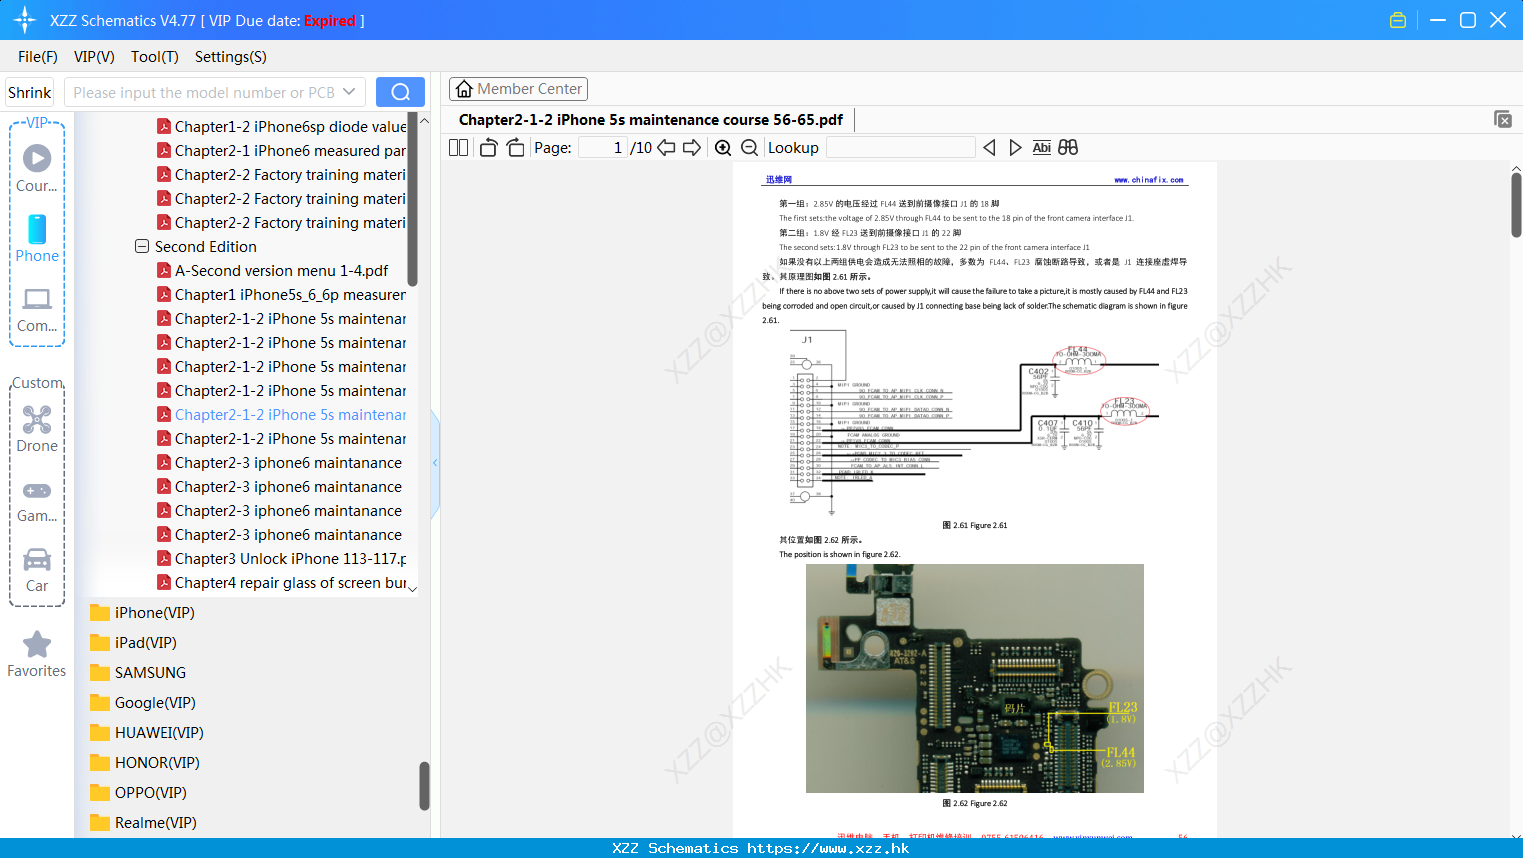Toggle two-page view layout icon
Image resolution: width=1523 pixels, height=858 pixels.
click(x=459, y=147)
